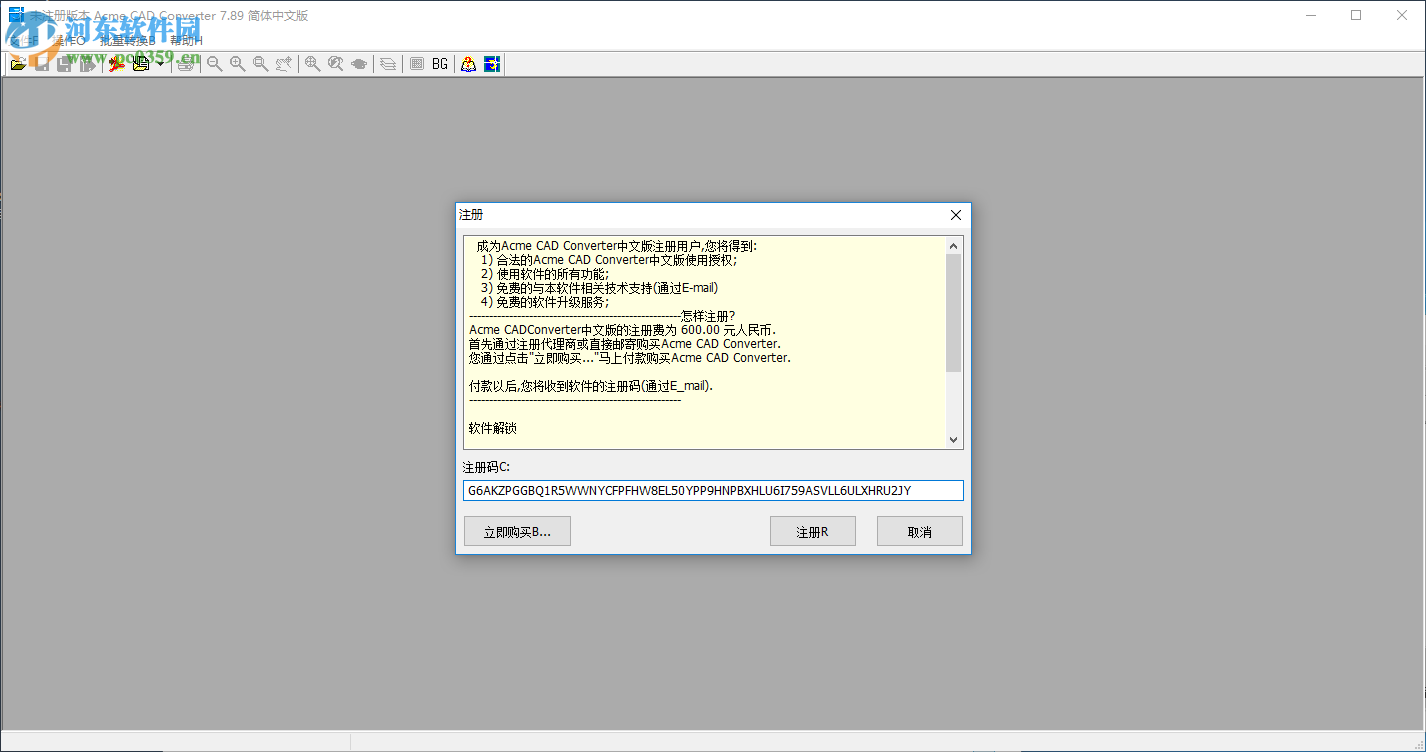Open the export dropdown arrow on the toolbar
Screen dimensions: 1426x752
pos(161,63)
